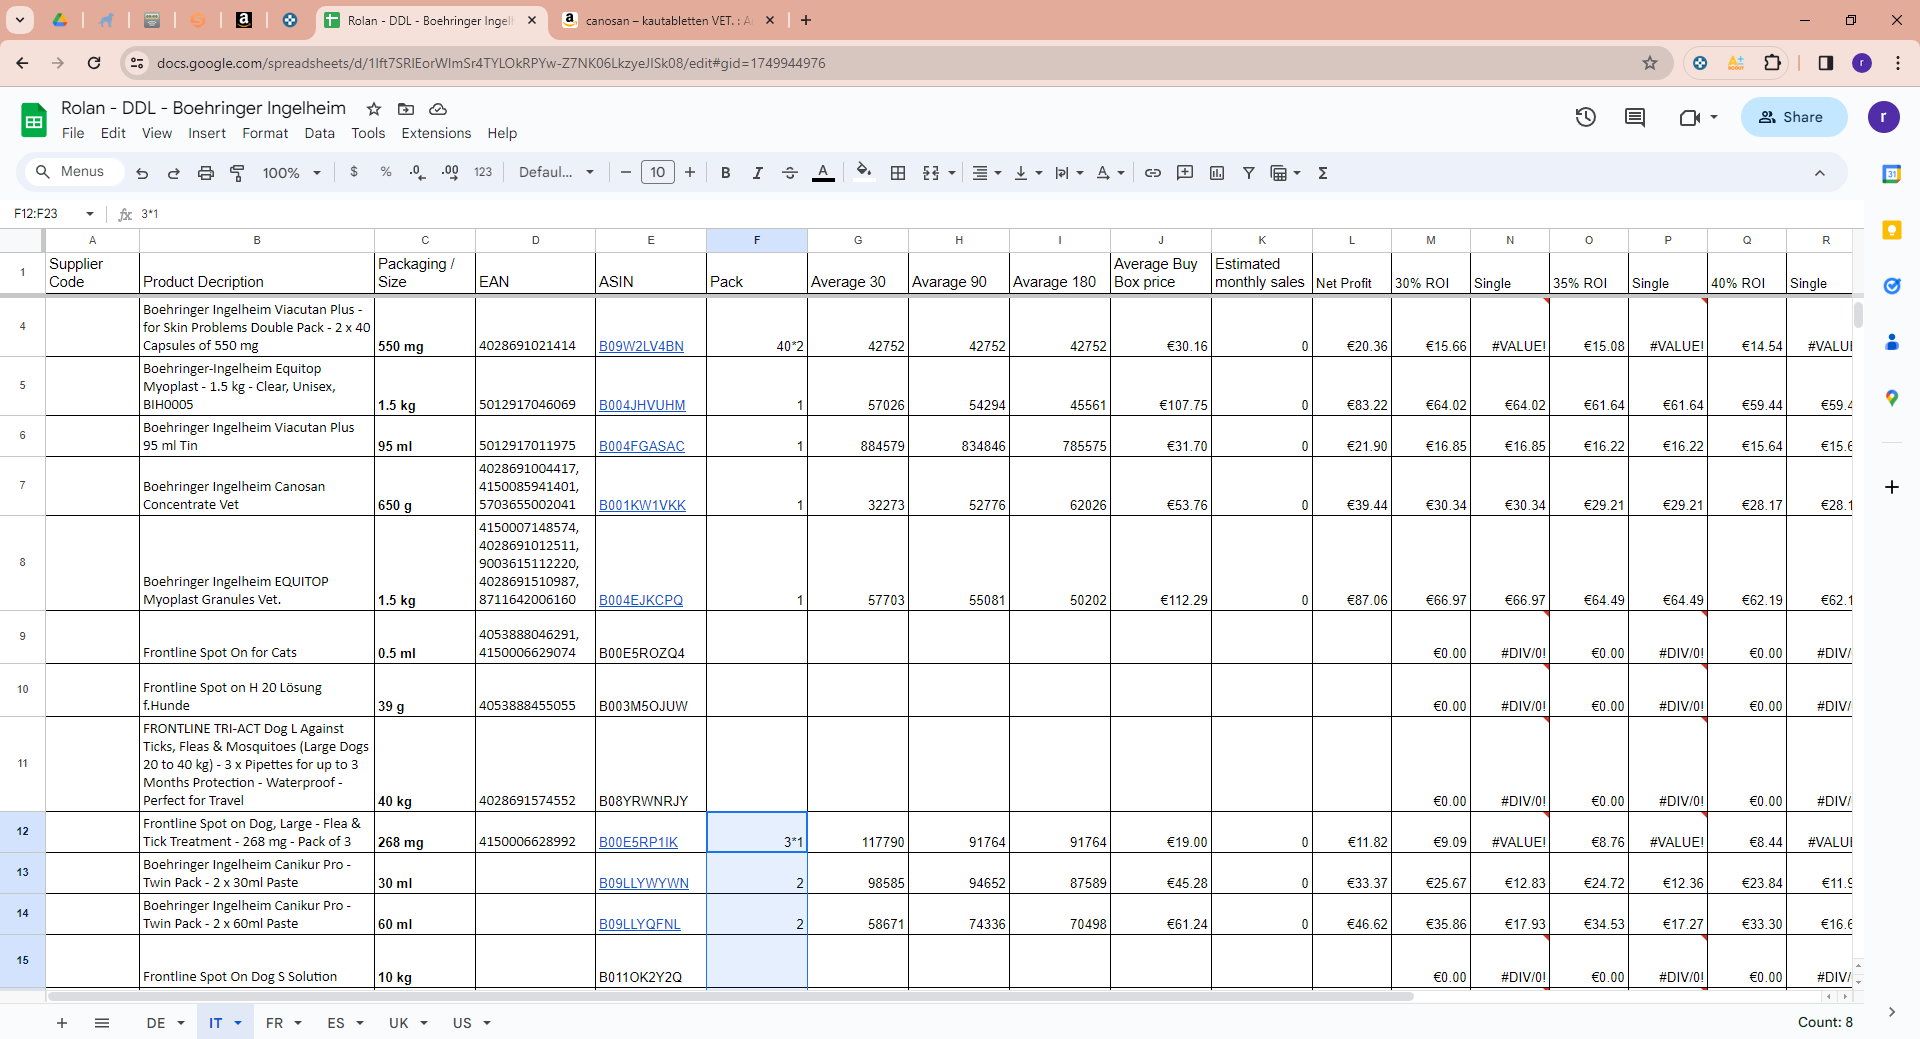The width and height of the screenshot is (1920, 1039).
Task: Open the text color picker
Action: pos(823,173)
